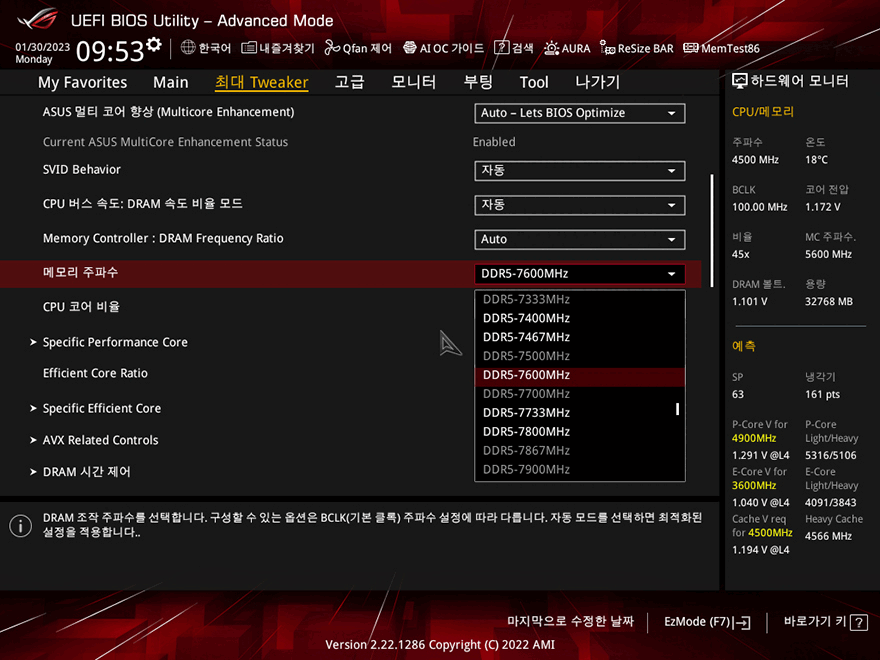Launch MemTest86 icon
Viewport: 880px width, 660px height.
691,48
